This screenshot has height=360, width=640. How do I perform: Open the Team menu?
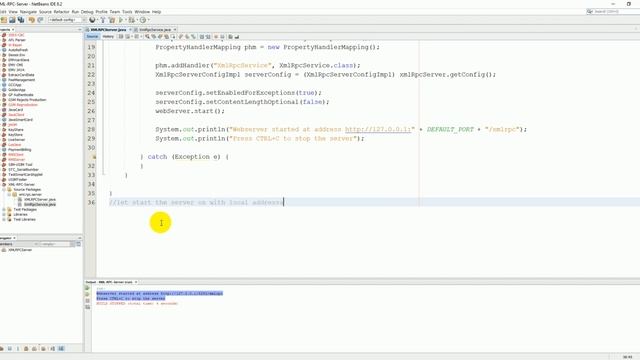115,12
